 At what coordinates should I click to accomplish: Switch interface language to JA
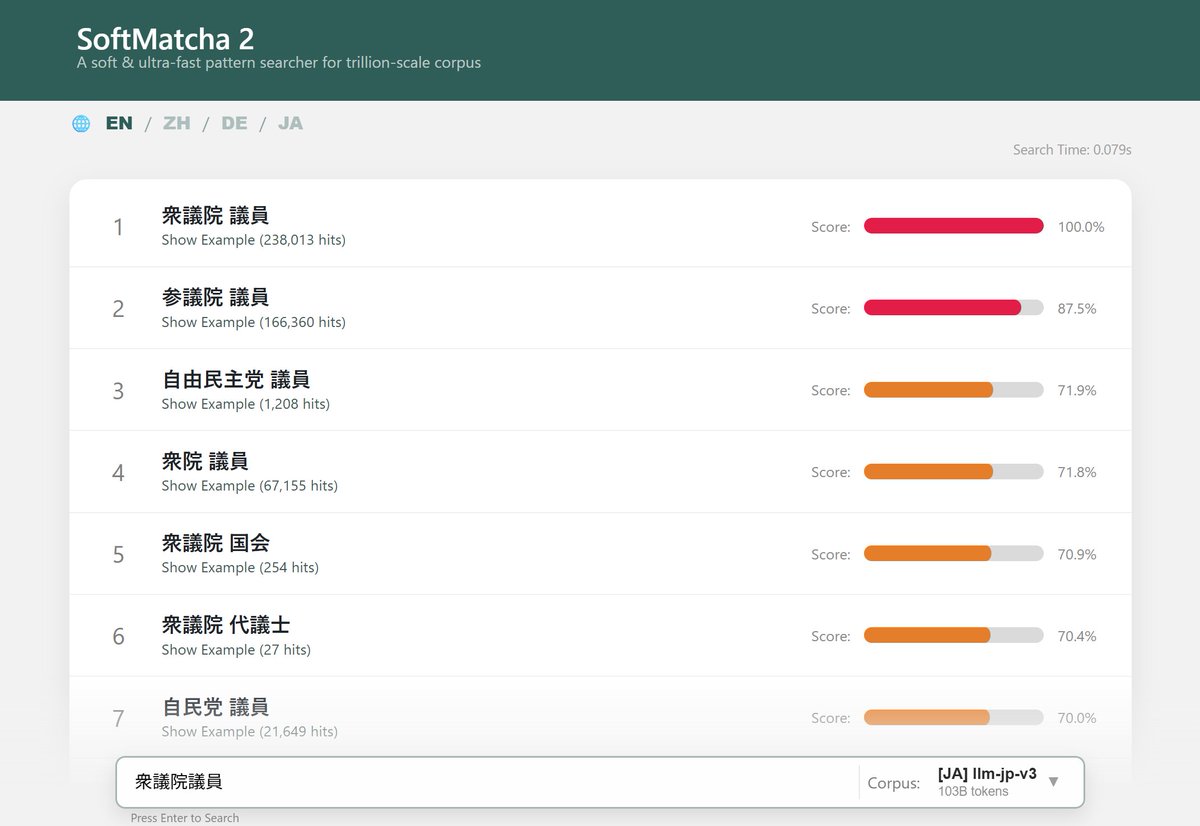coord(290,124)
